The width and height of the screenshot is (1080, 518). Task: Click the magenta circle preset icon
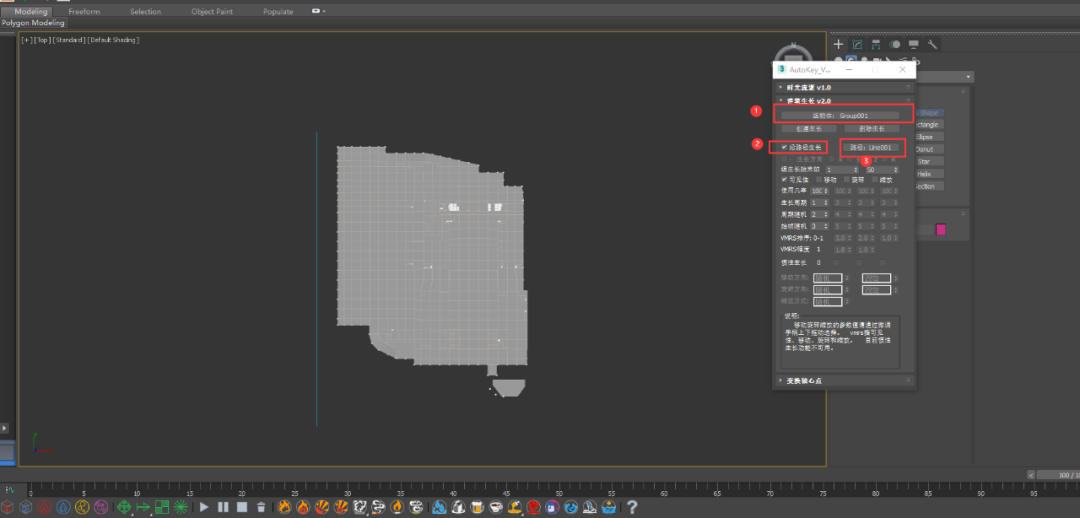pos(101,507)
